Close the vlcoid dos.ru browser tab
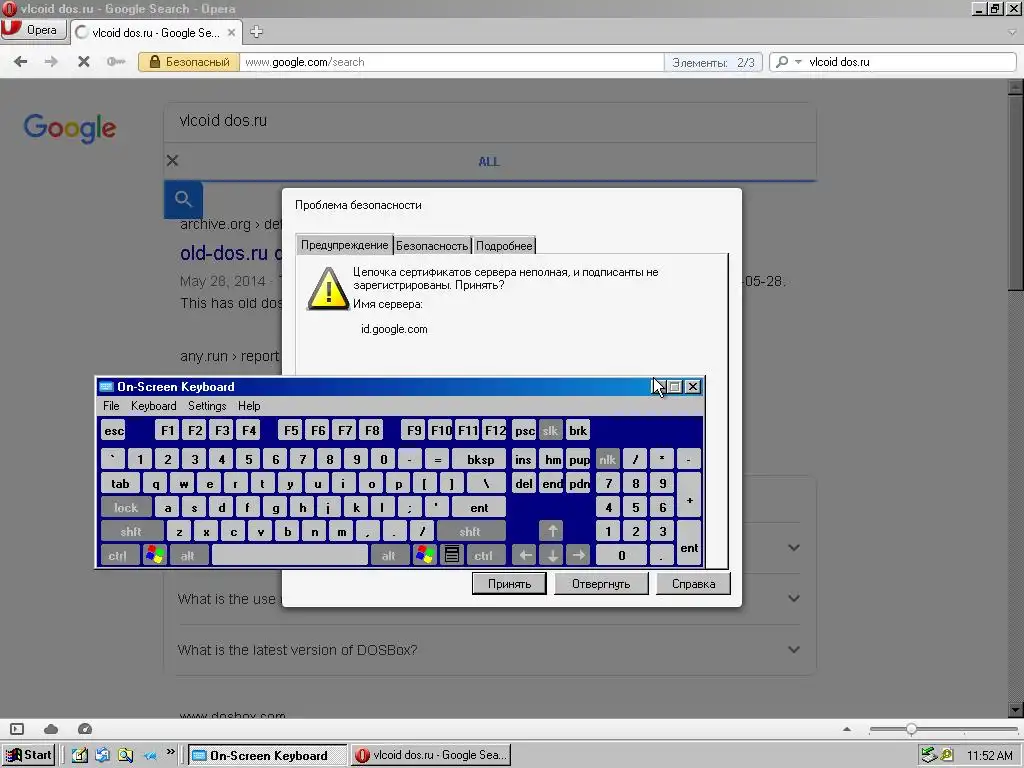1024x768 pixels. (231, 32)
